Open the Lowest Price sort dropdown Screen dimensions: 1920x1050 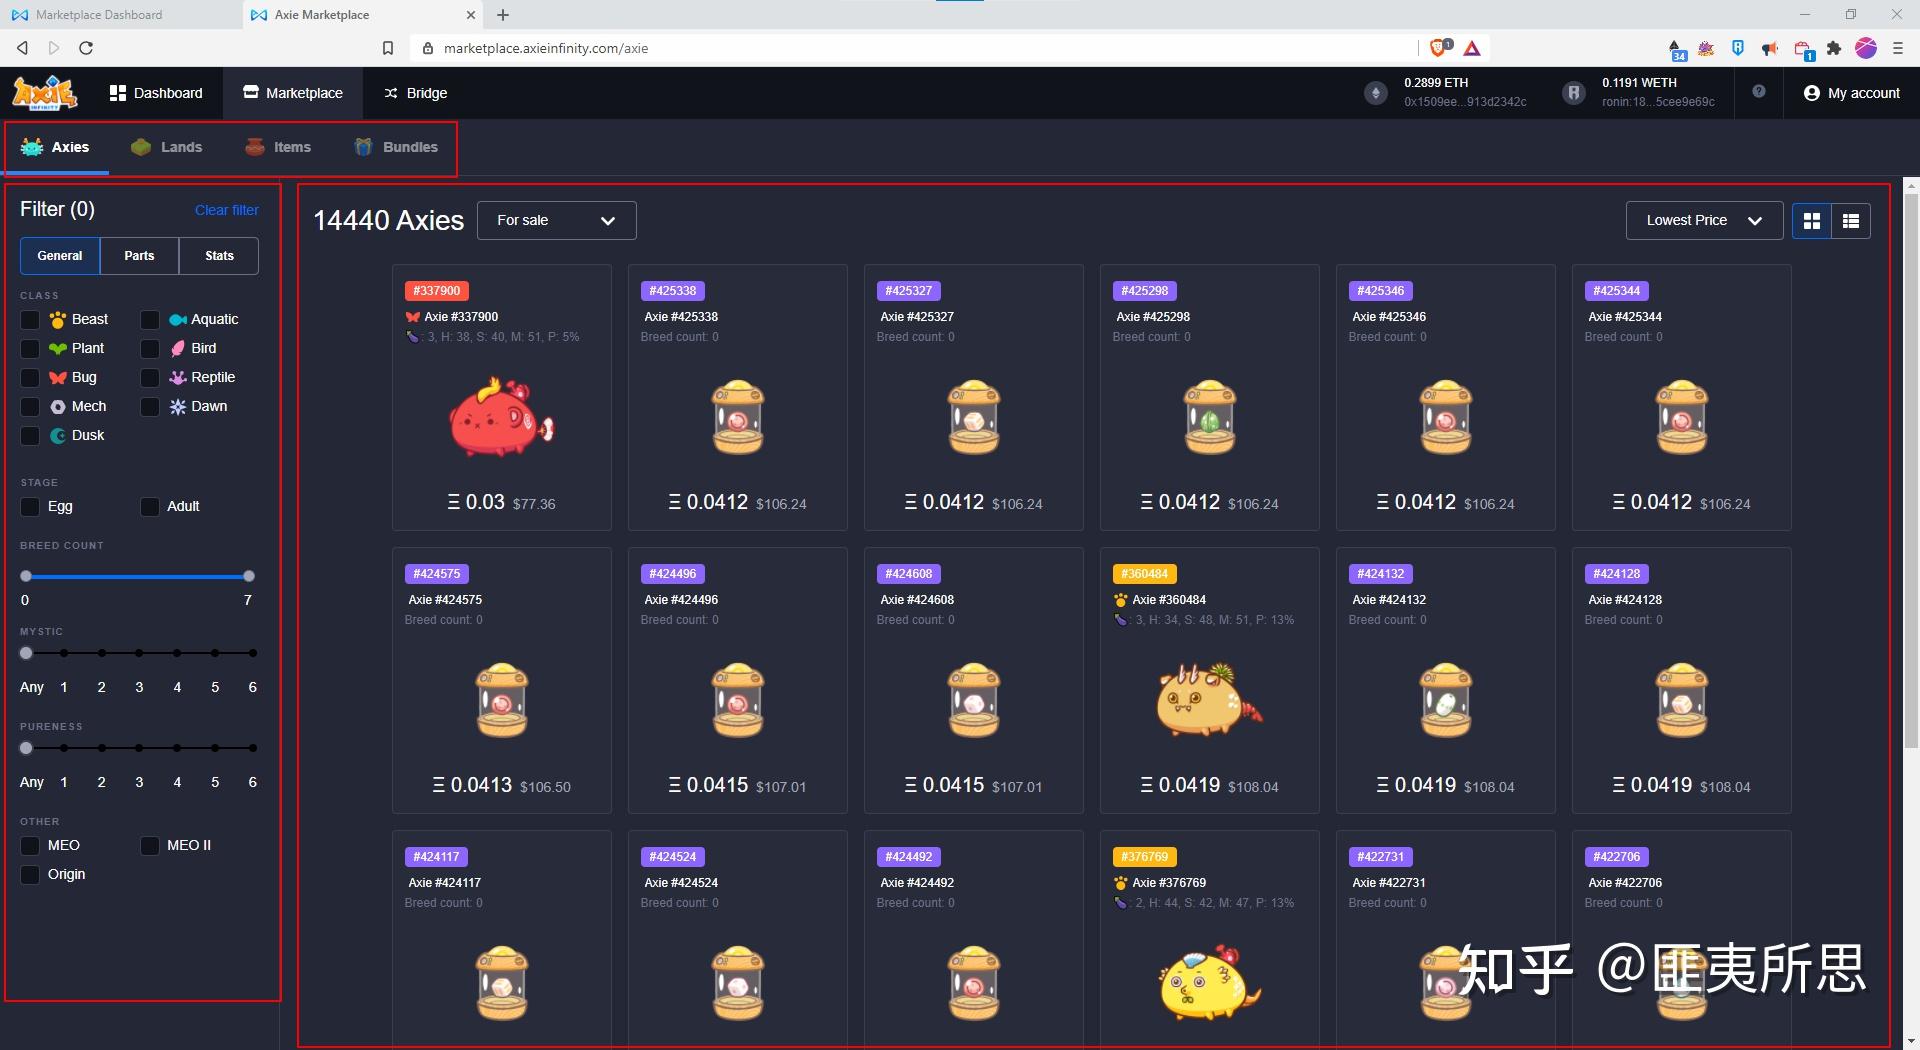click(1702, 220)
